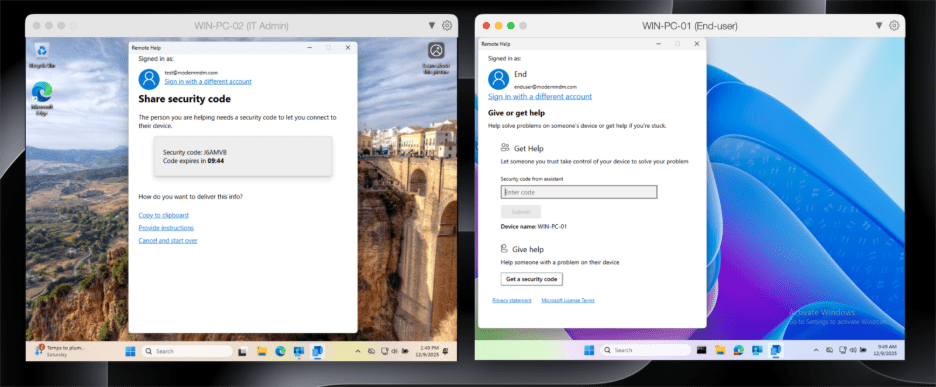Click the Code expires in 09:44 text
Screen dimensions: 936x387
193,161
